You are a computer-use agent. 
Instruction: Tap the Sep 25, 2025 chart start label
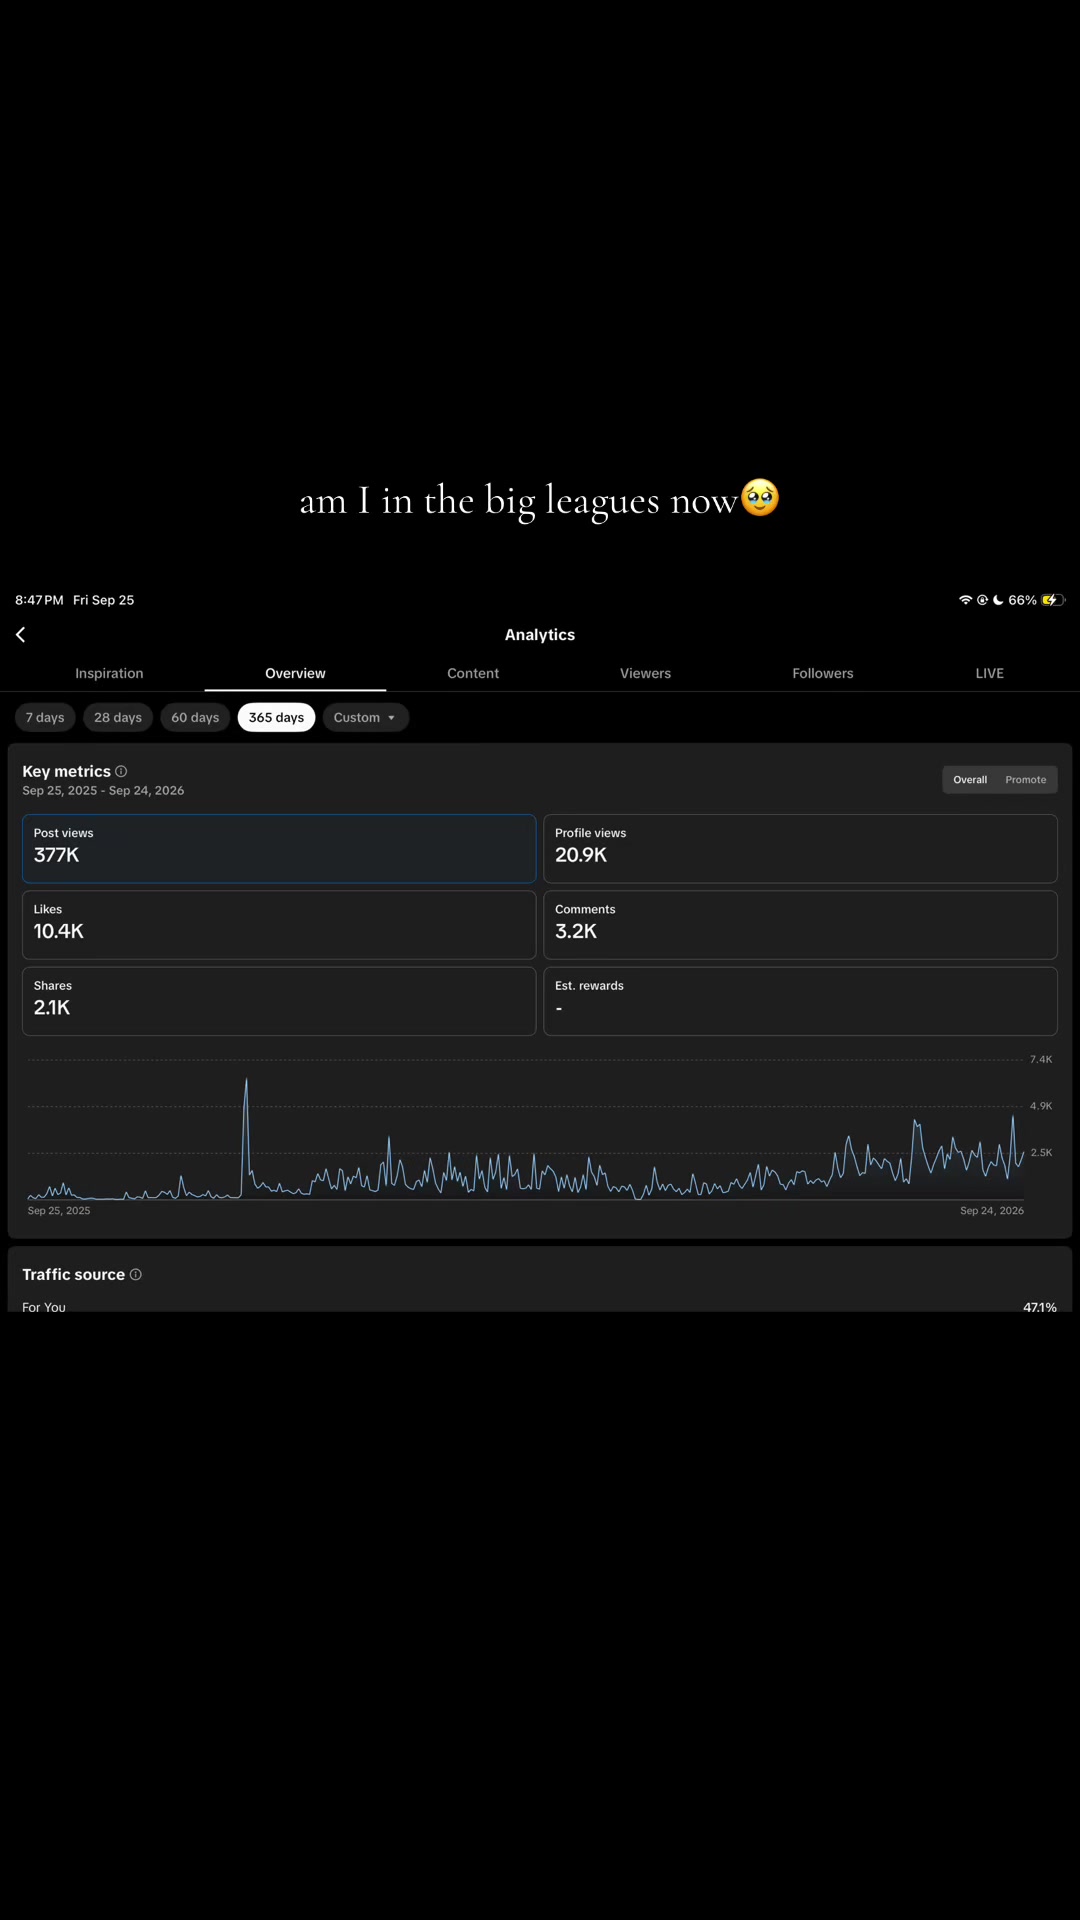coord(59,1210)
